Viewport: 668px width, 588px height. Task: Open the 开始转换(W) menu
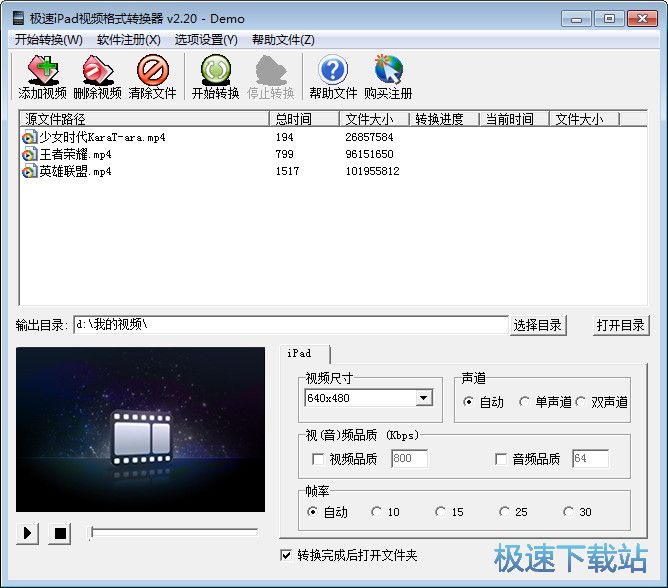tap(49, 39)
